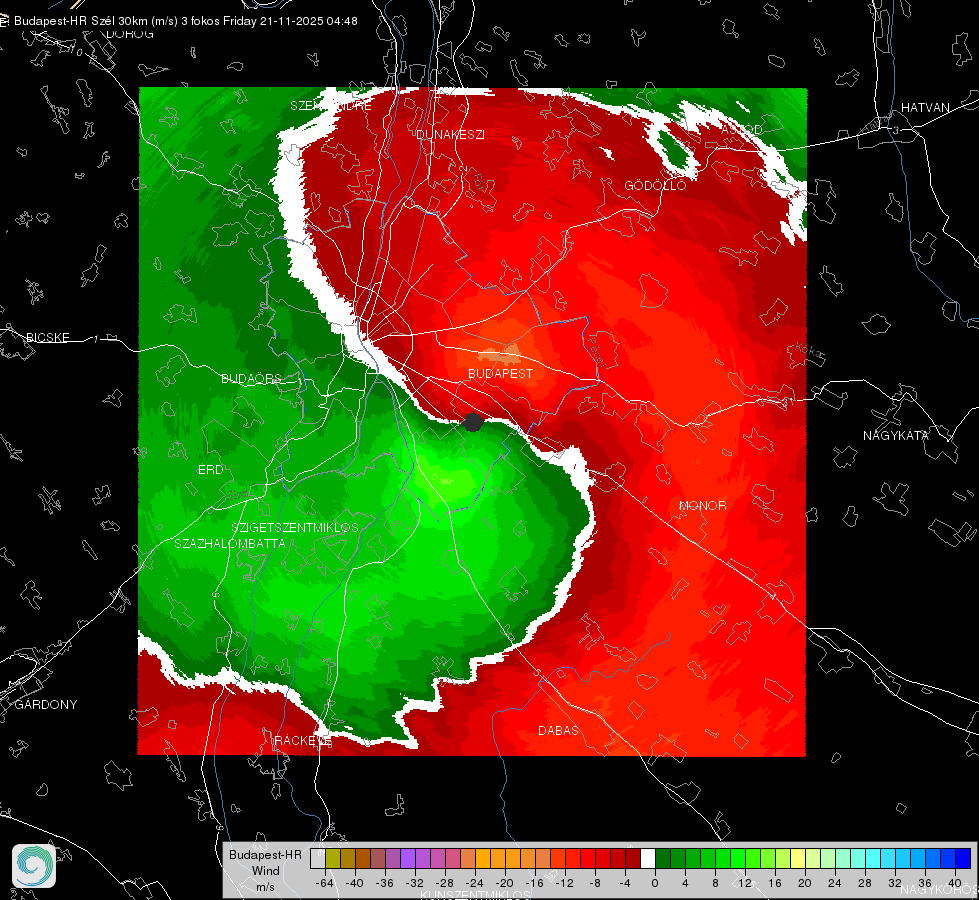The image size is (979, 900).
Task: Click the SZIGETSZENTMIKLÓS town label
Action: [295, 527]
